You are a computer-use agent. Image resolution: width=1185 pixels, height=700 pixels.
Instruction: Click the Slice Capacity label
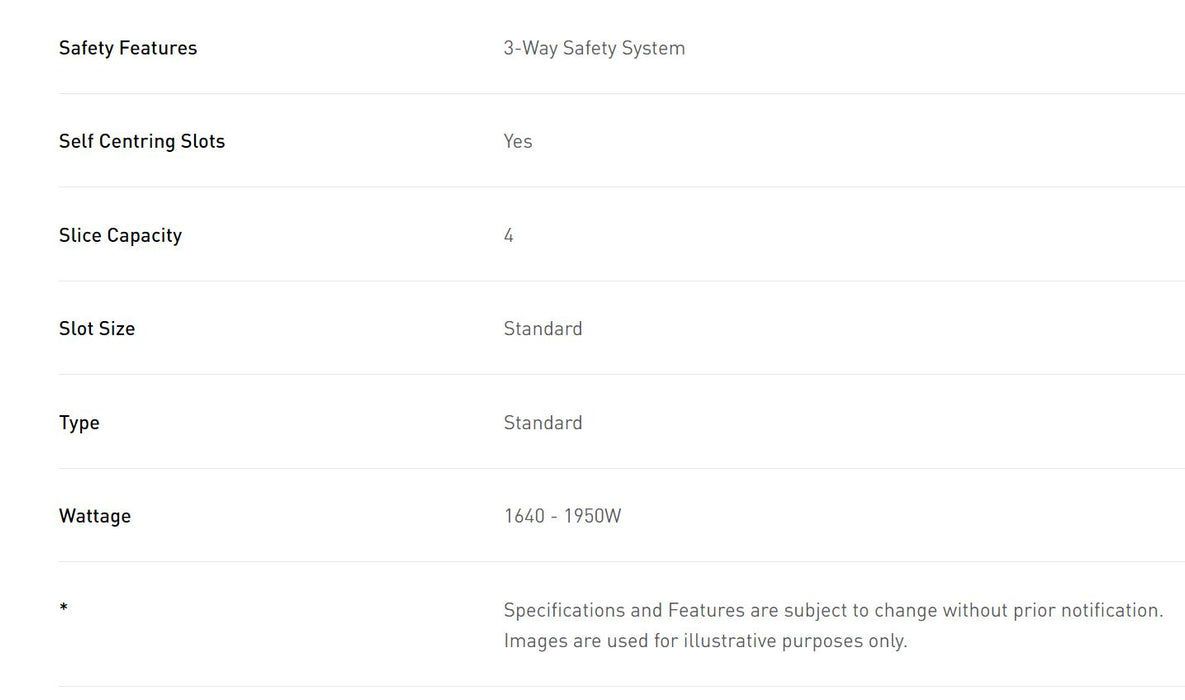120,235
